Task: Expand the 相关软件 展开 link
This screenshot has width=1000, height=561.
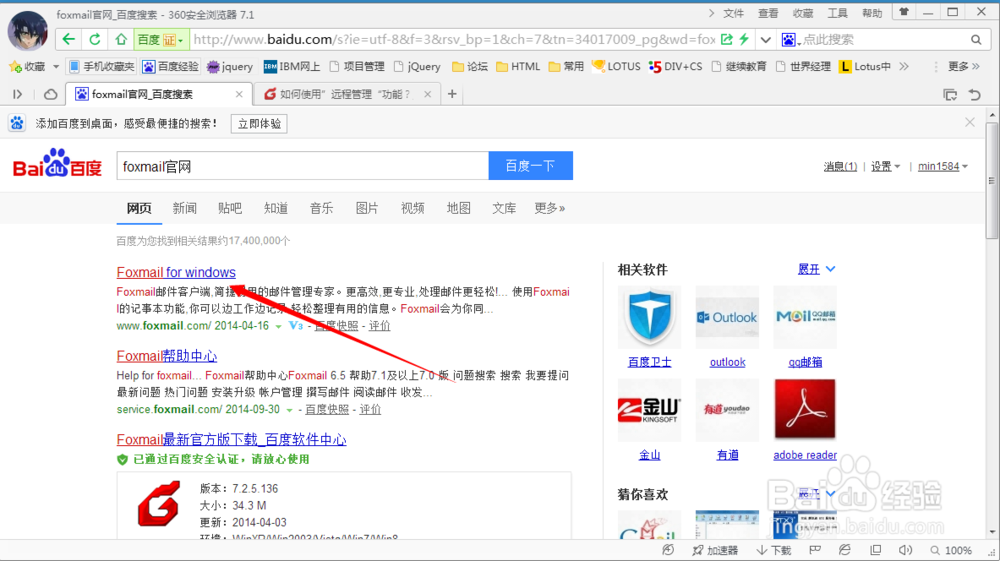Action: click(x=816, y=269)
